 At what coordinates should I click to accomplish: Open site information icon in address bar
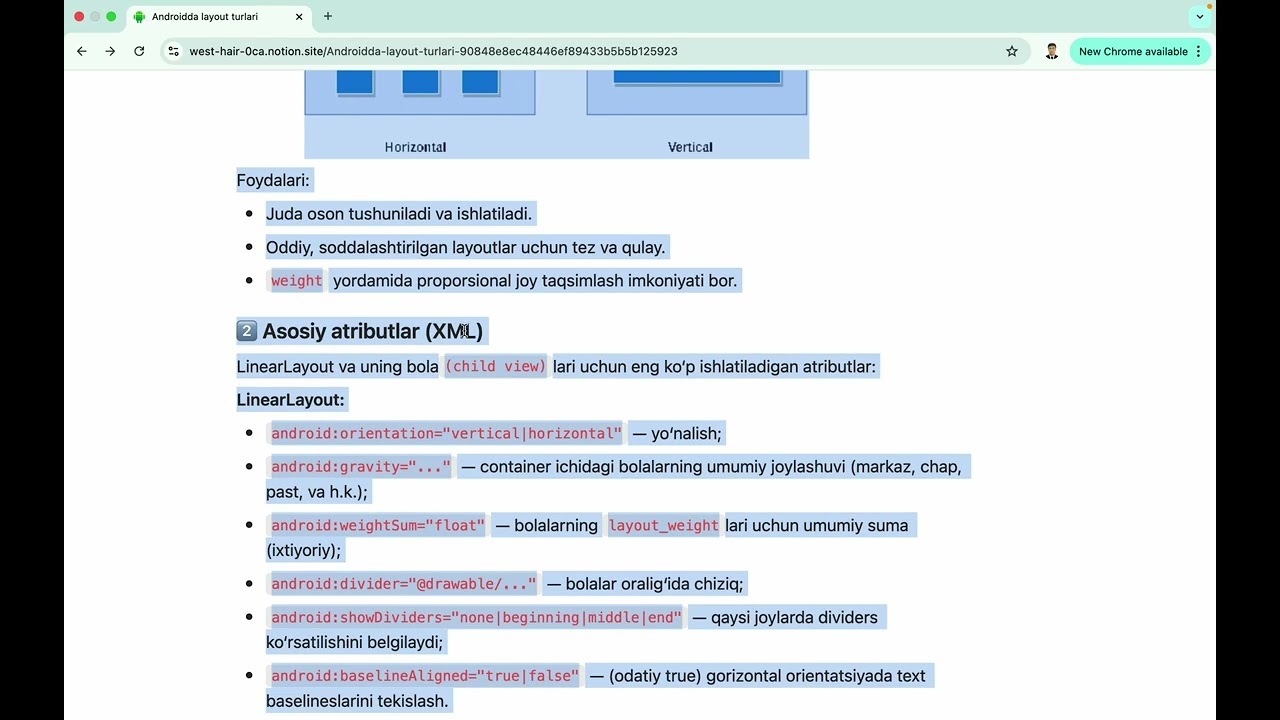pyautogui.click(x=174, y=51)
